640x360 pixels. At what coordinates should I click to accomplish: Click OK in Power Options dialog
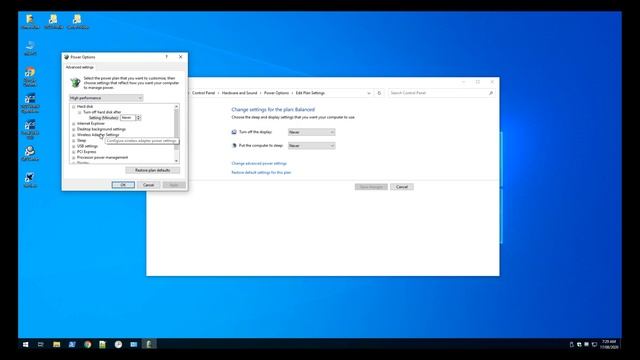click(123, 185)
